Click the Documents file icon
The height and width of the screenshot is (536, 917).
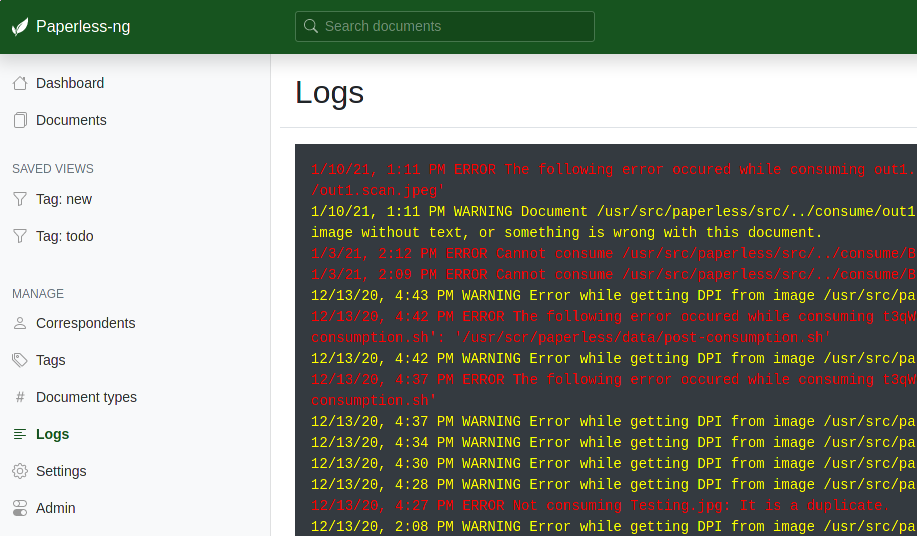tap(20, 120)
